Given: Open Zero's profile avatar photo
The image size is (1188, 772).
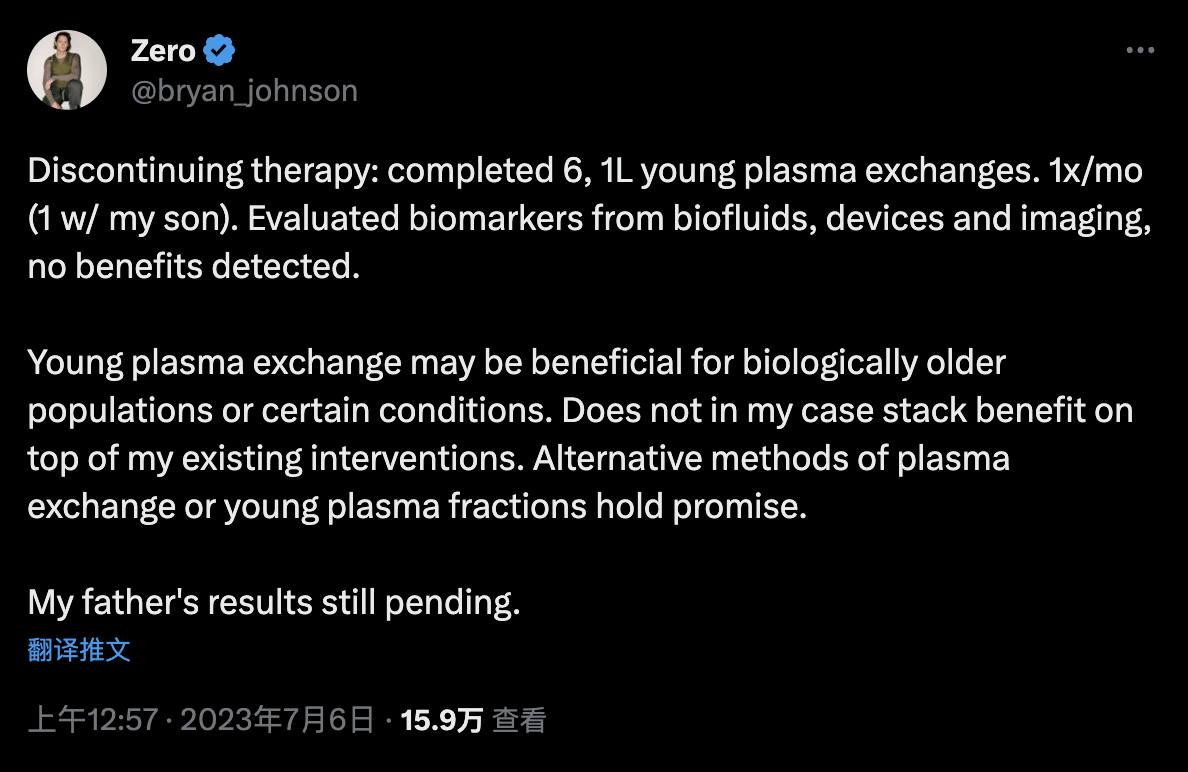Looking at the screenshot, I should tap(67, 70).
